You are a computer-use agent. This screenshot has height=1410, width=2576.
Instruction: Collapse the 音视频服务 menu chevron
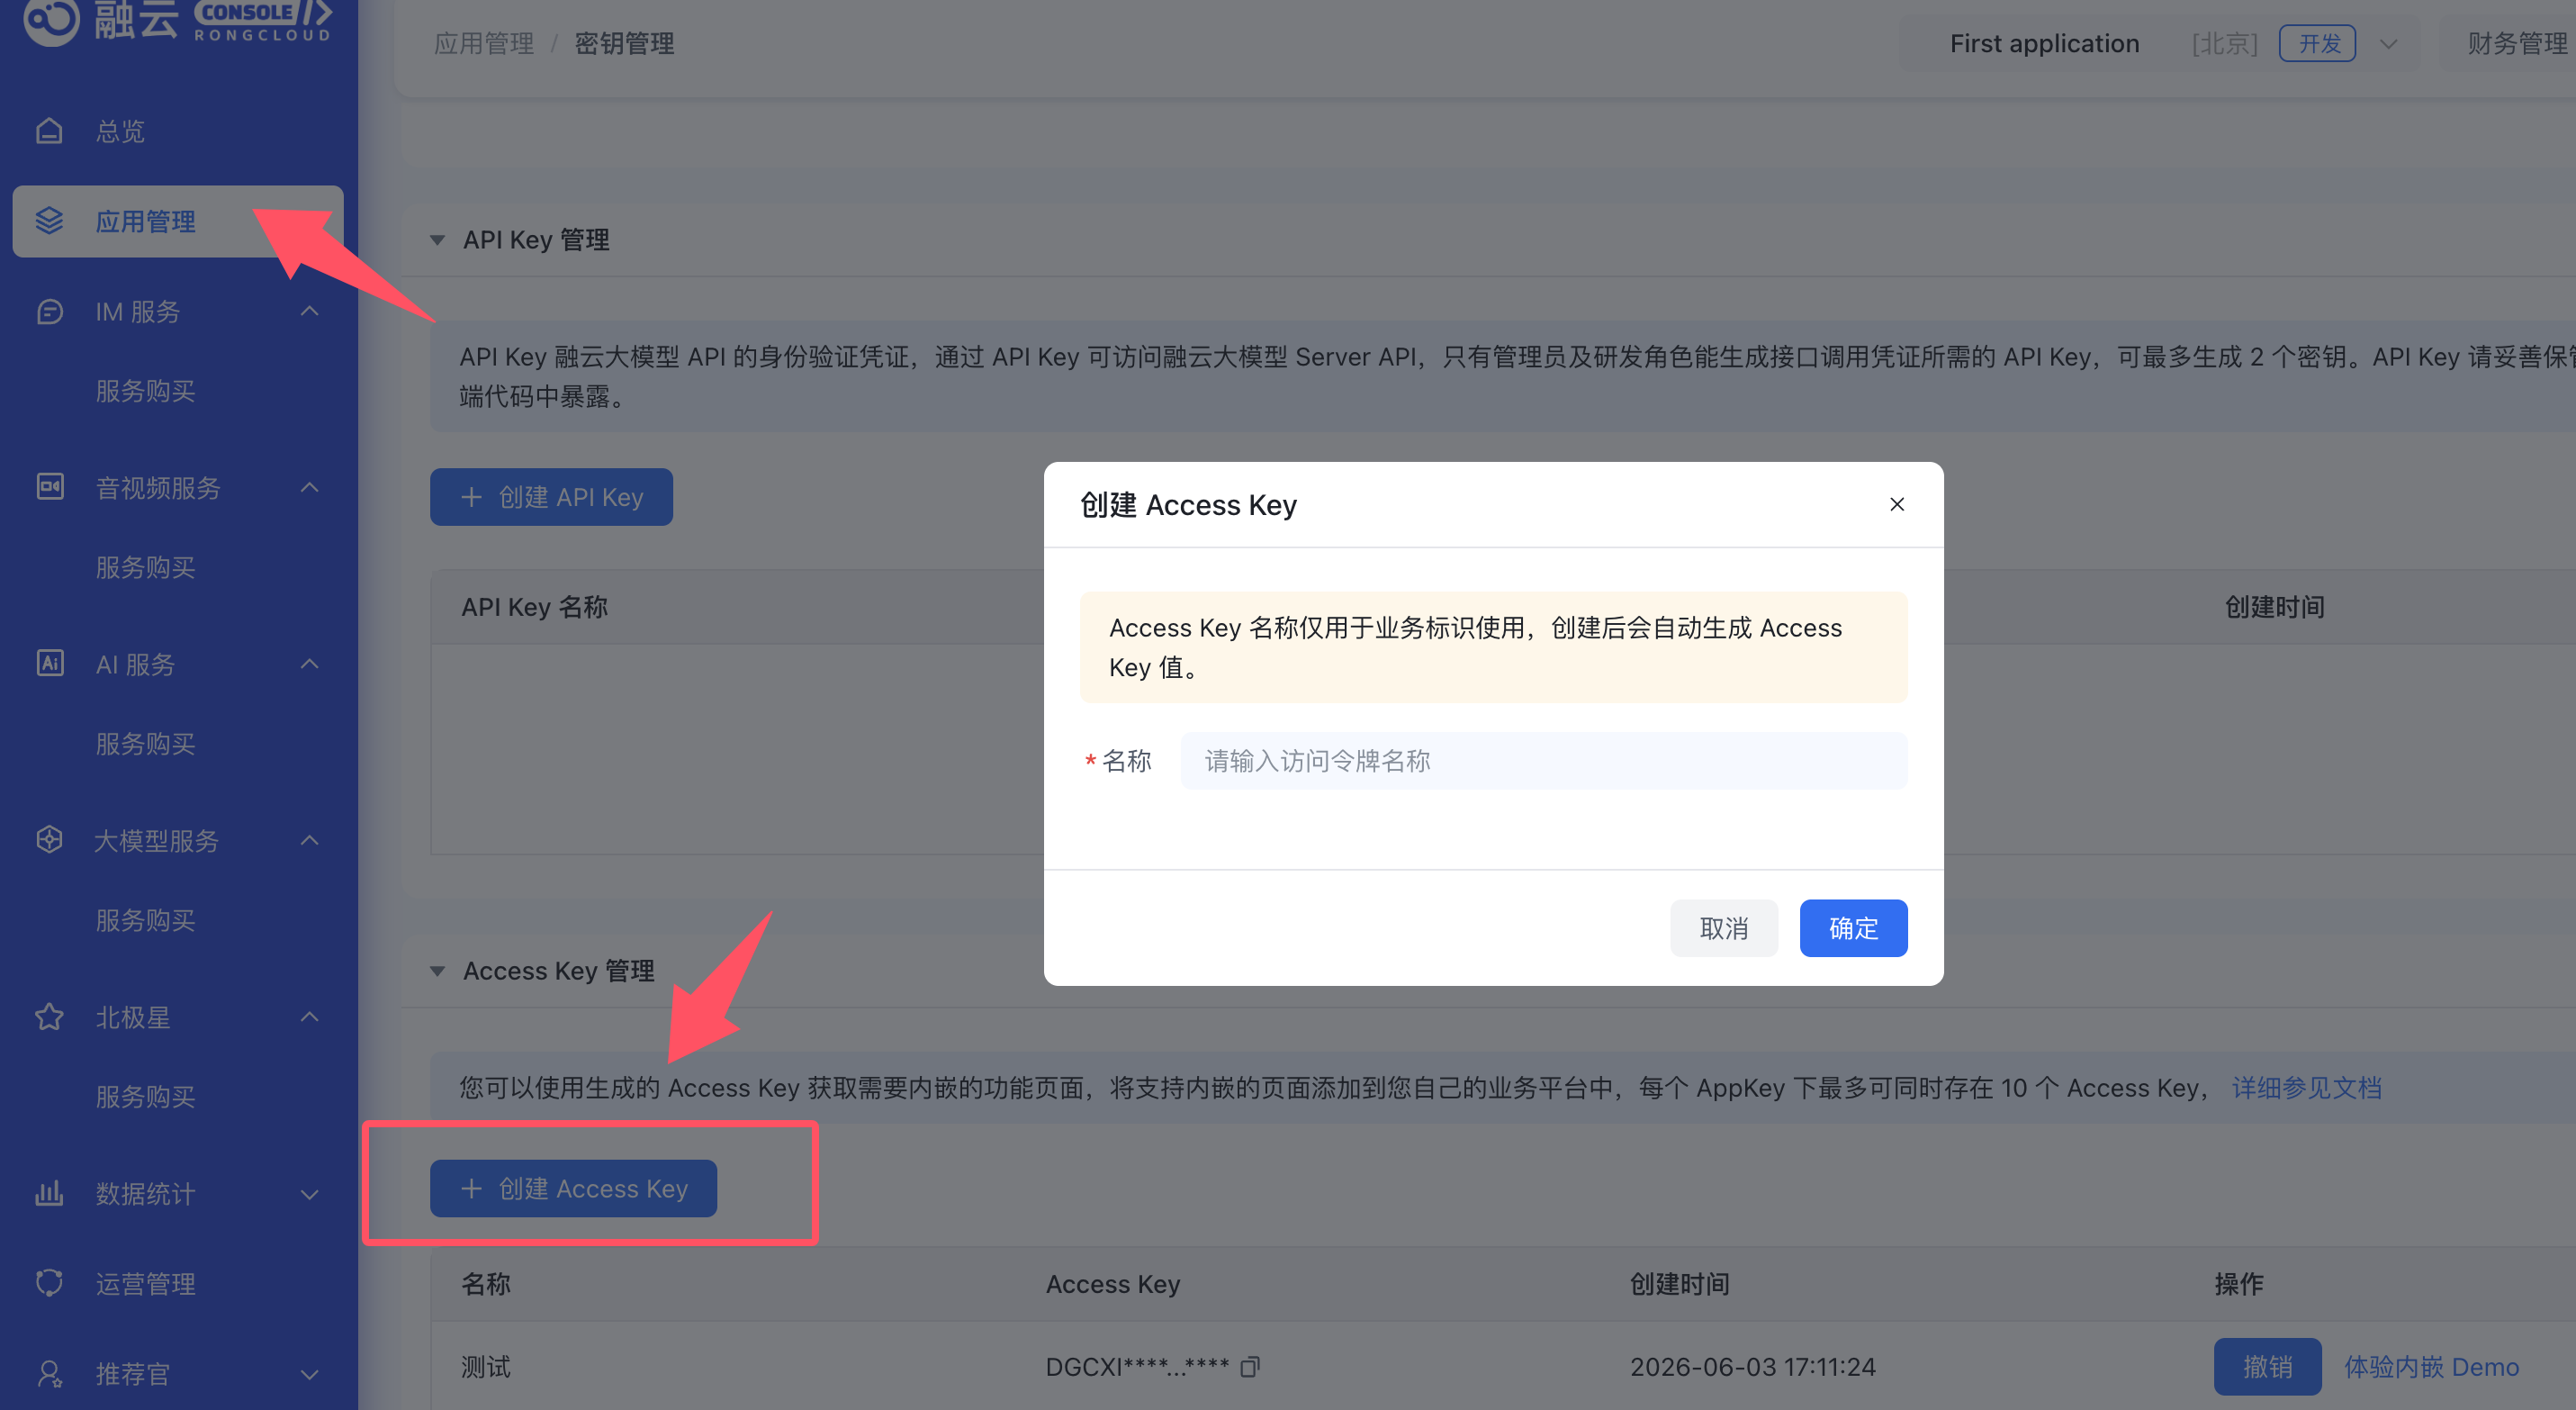pos(310,487)
